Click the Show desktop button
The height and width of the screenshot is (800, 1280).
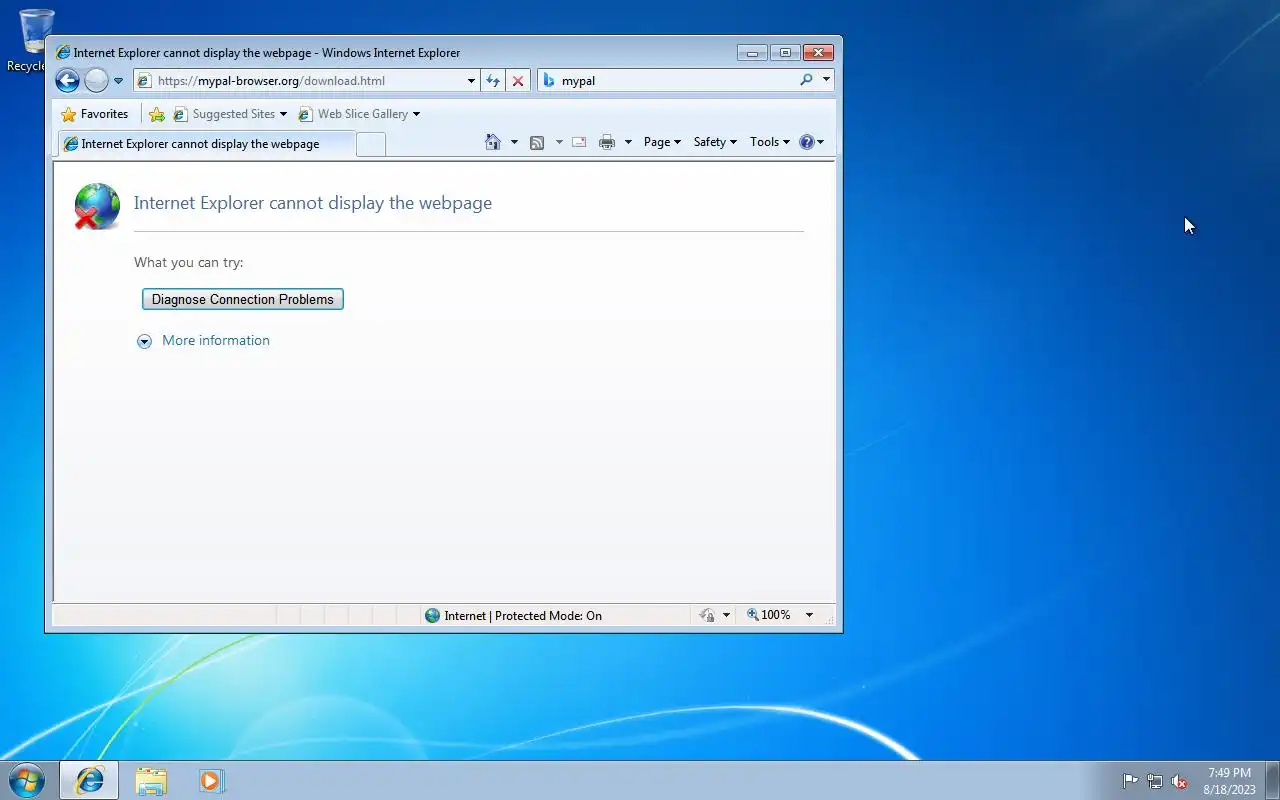1272,780
